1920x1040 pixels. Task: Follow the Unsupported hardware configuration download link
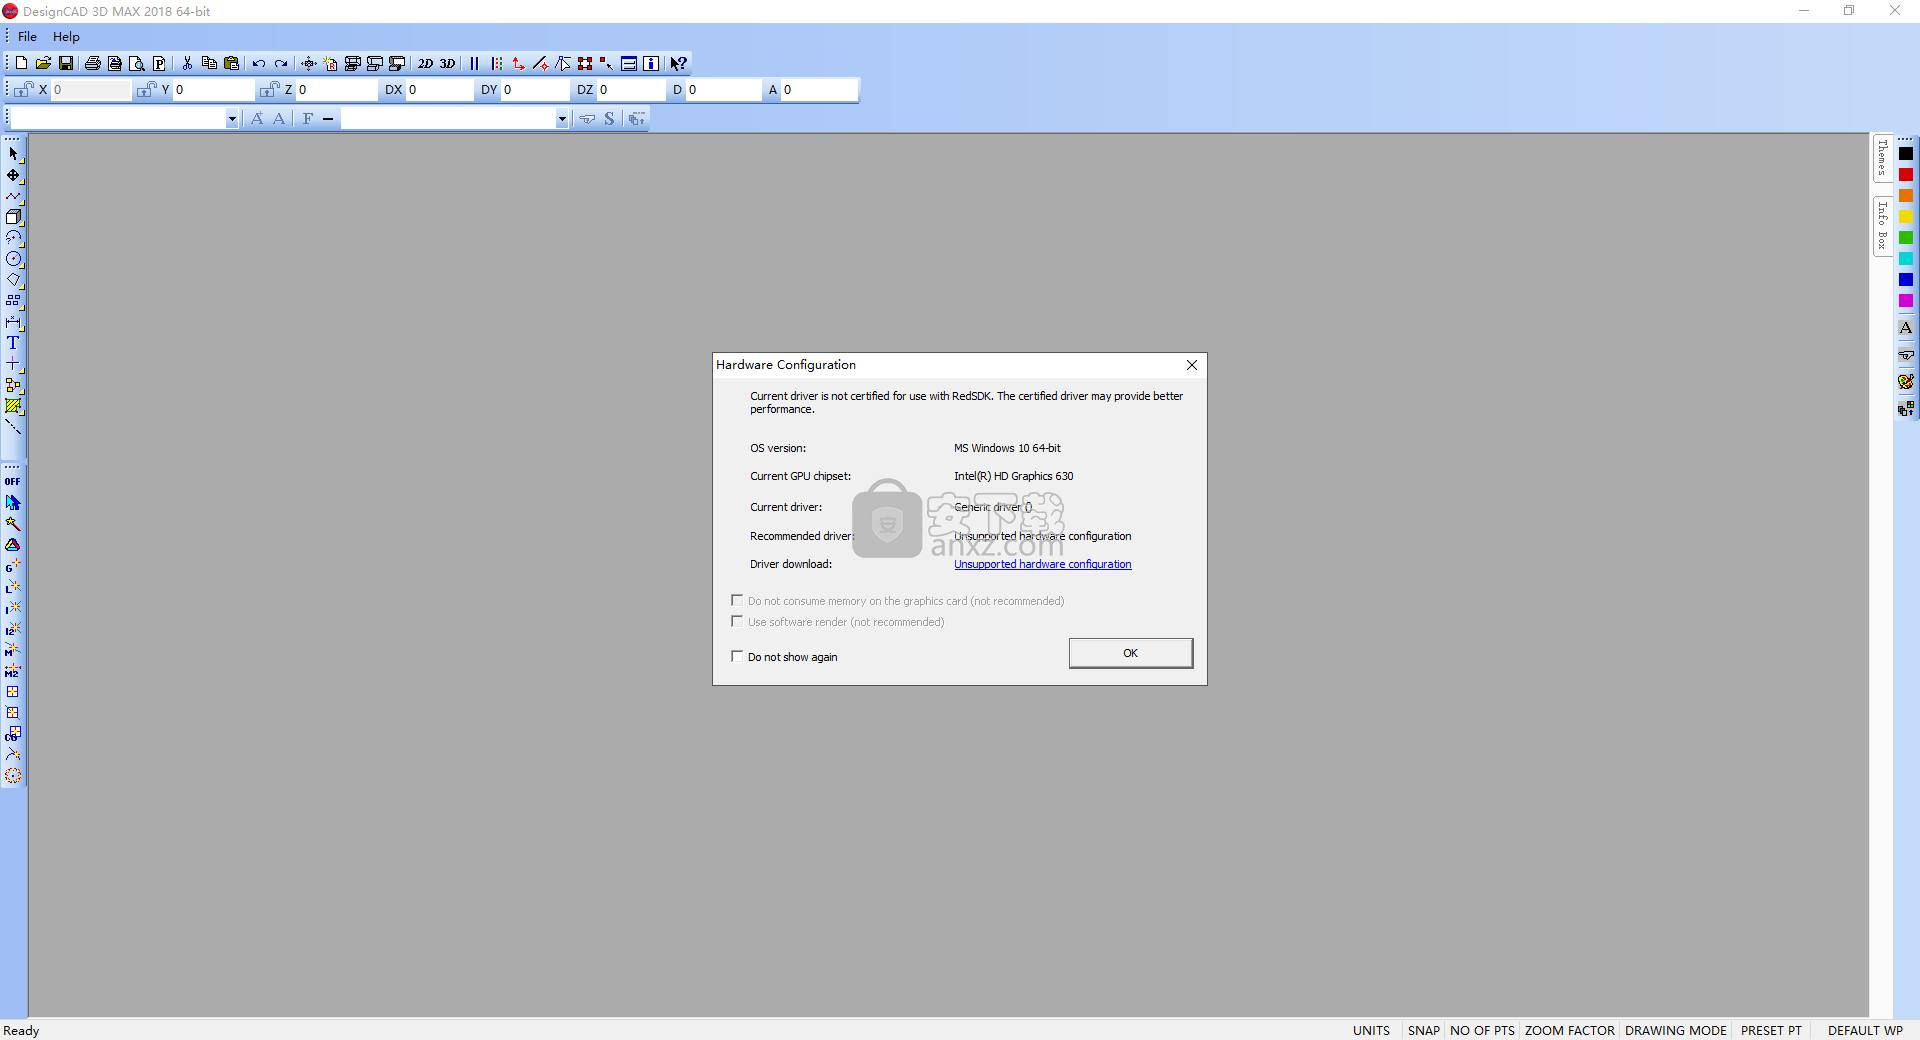pos(1042,564)
